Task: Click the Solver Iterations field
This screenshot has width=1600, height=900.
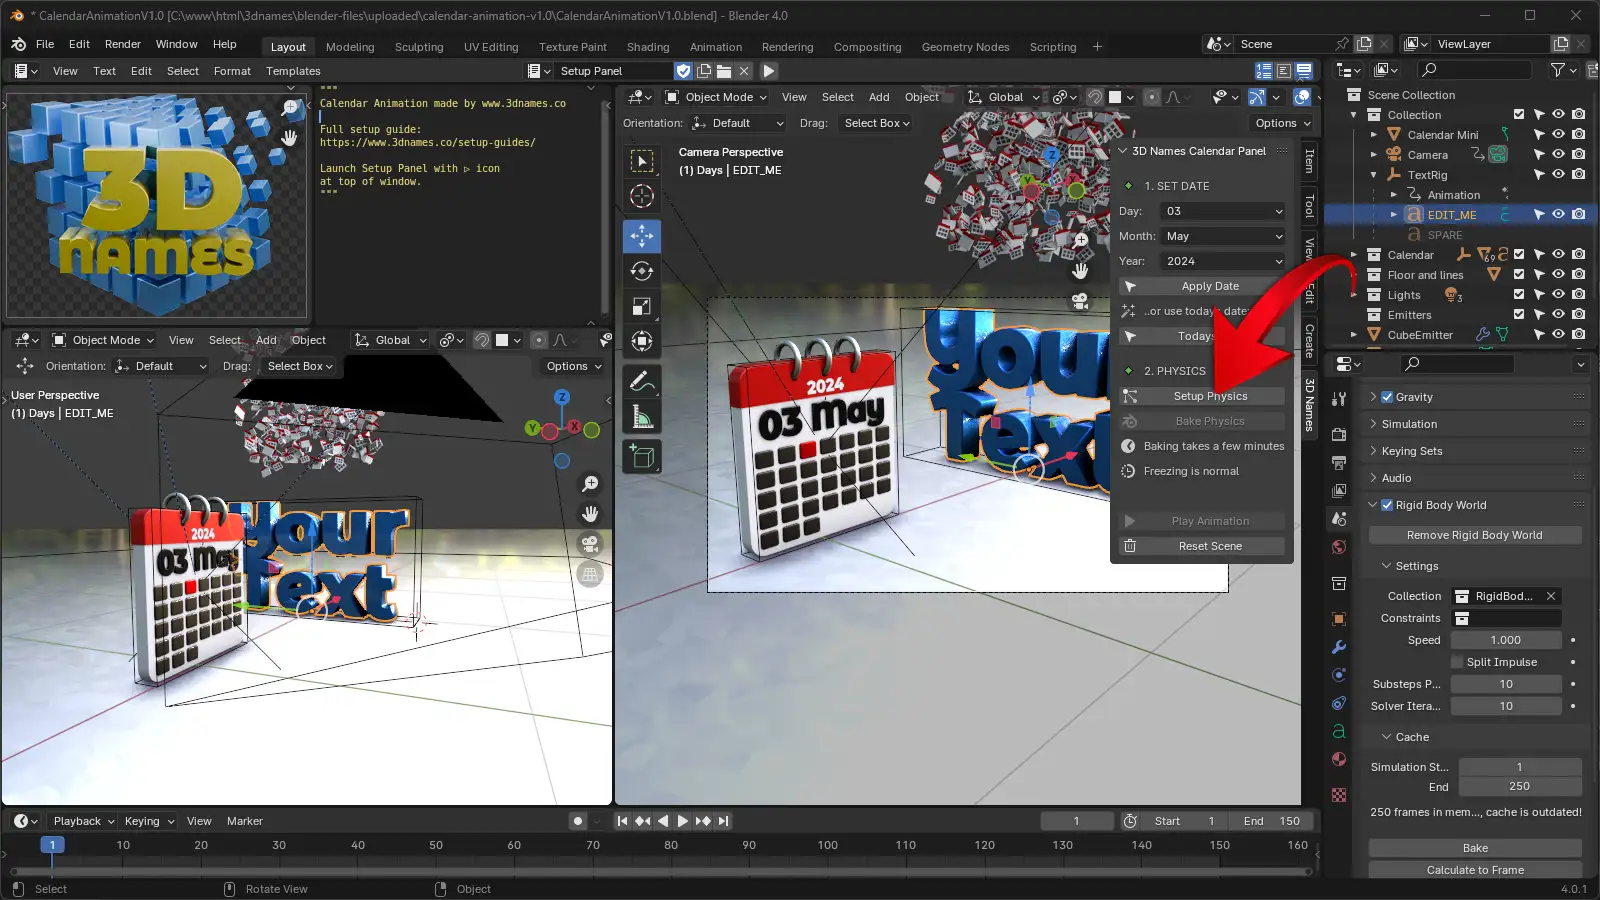Action: tap(1506, 706)
